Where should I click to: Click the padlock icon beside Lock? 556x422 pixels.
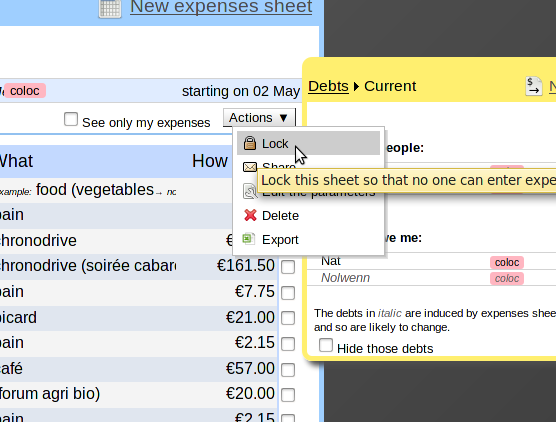pos(250,143)
